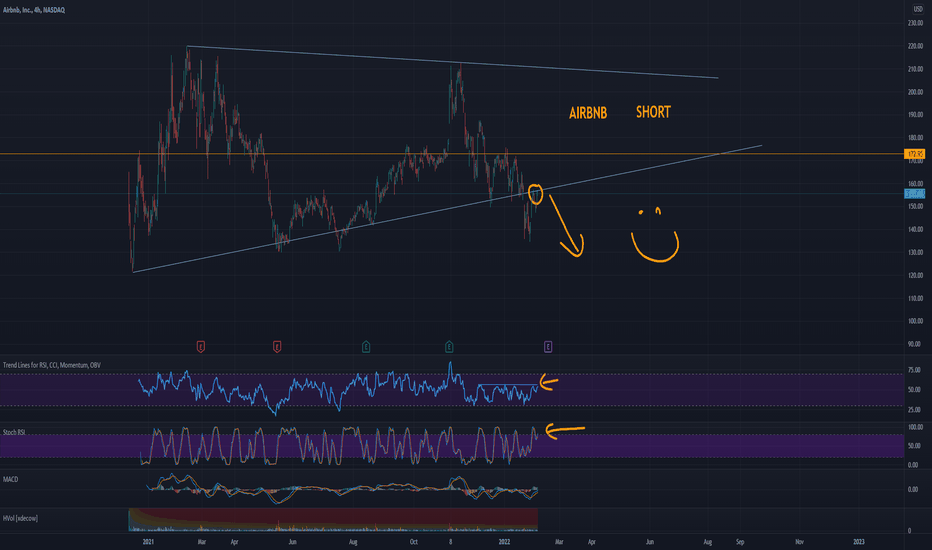Select the orange AIRBNB text annotation
Screen dimensions: 932x550
pyautogui.click(x=588, y=113)
